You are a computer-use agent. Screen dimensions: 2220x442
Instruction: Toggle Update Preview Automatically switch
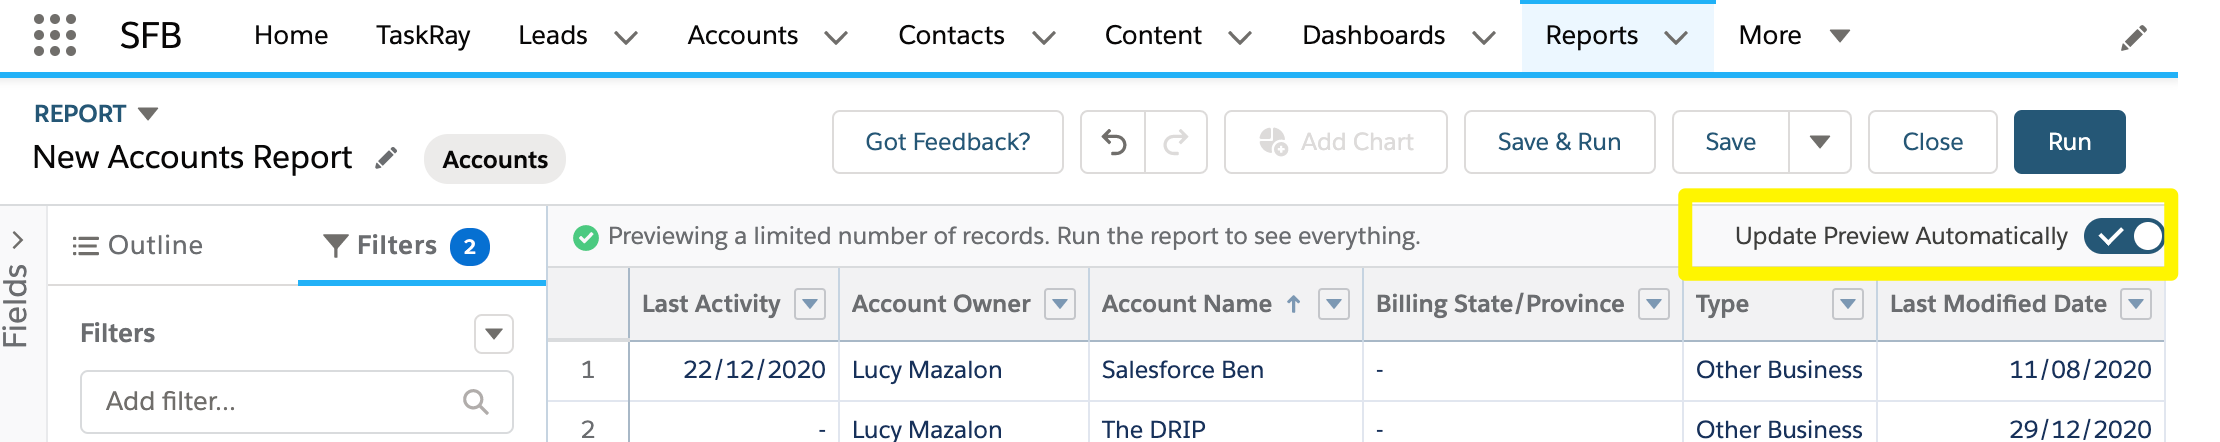[2124, 236]
